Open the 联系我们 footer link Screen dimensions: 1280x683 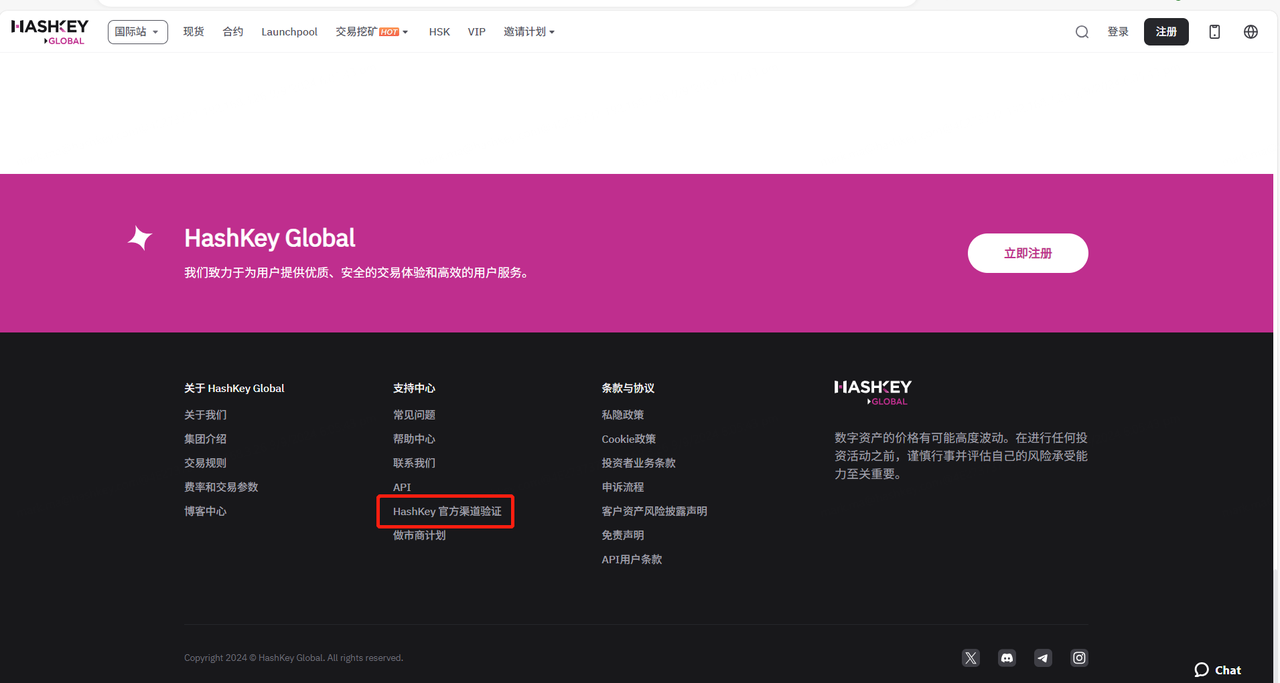point(414,463)
